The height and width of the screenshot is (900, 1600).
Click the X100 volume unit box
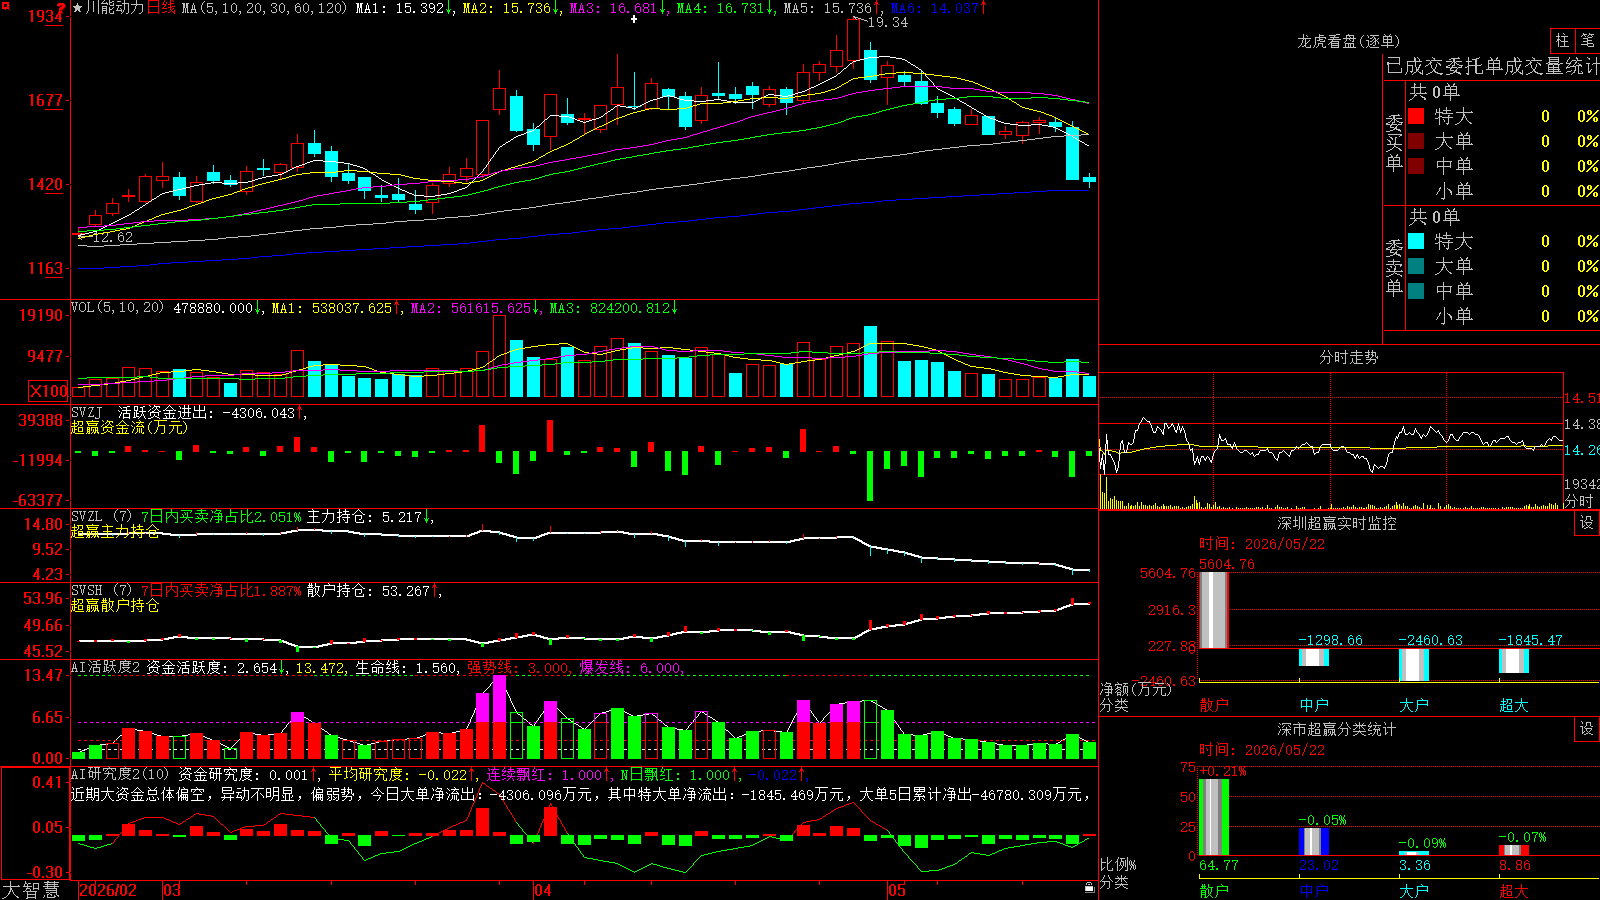pos(49,391)
